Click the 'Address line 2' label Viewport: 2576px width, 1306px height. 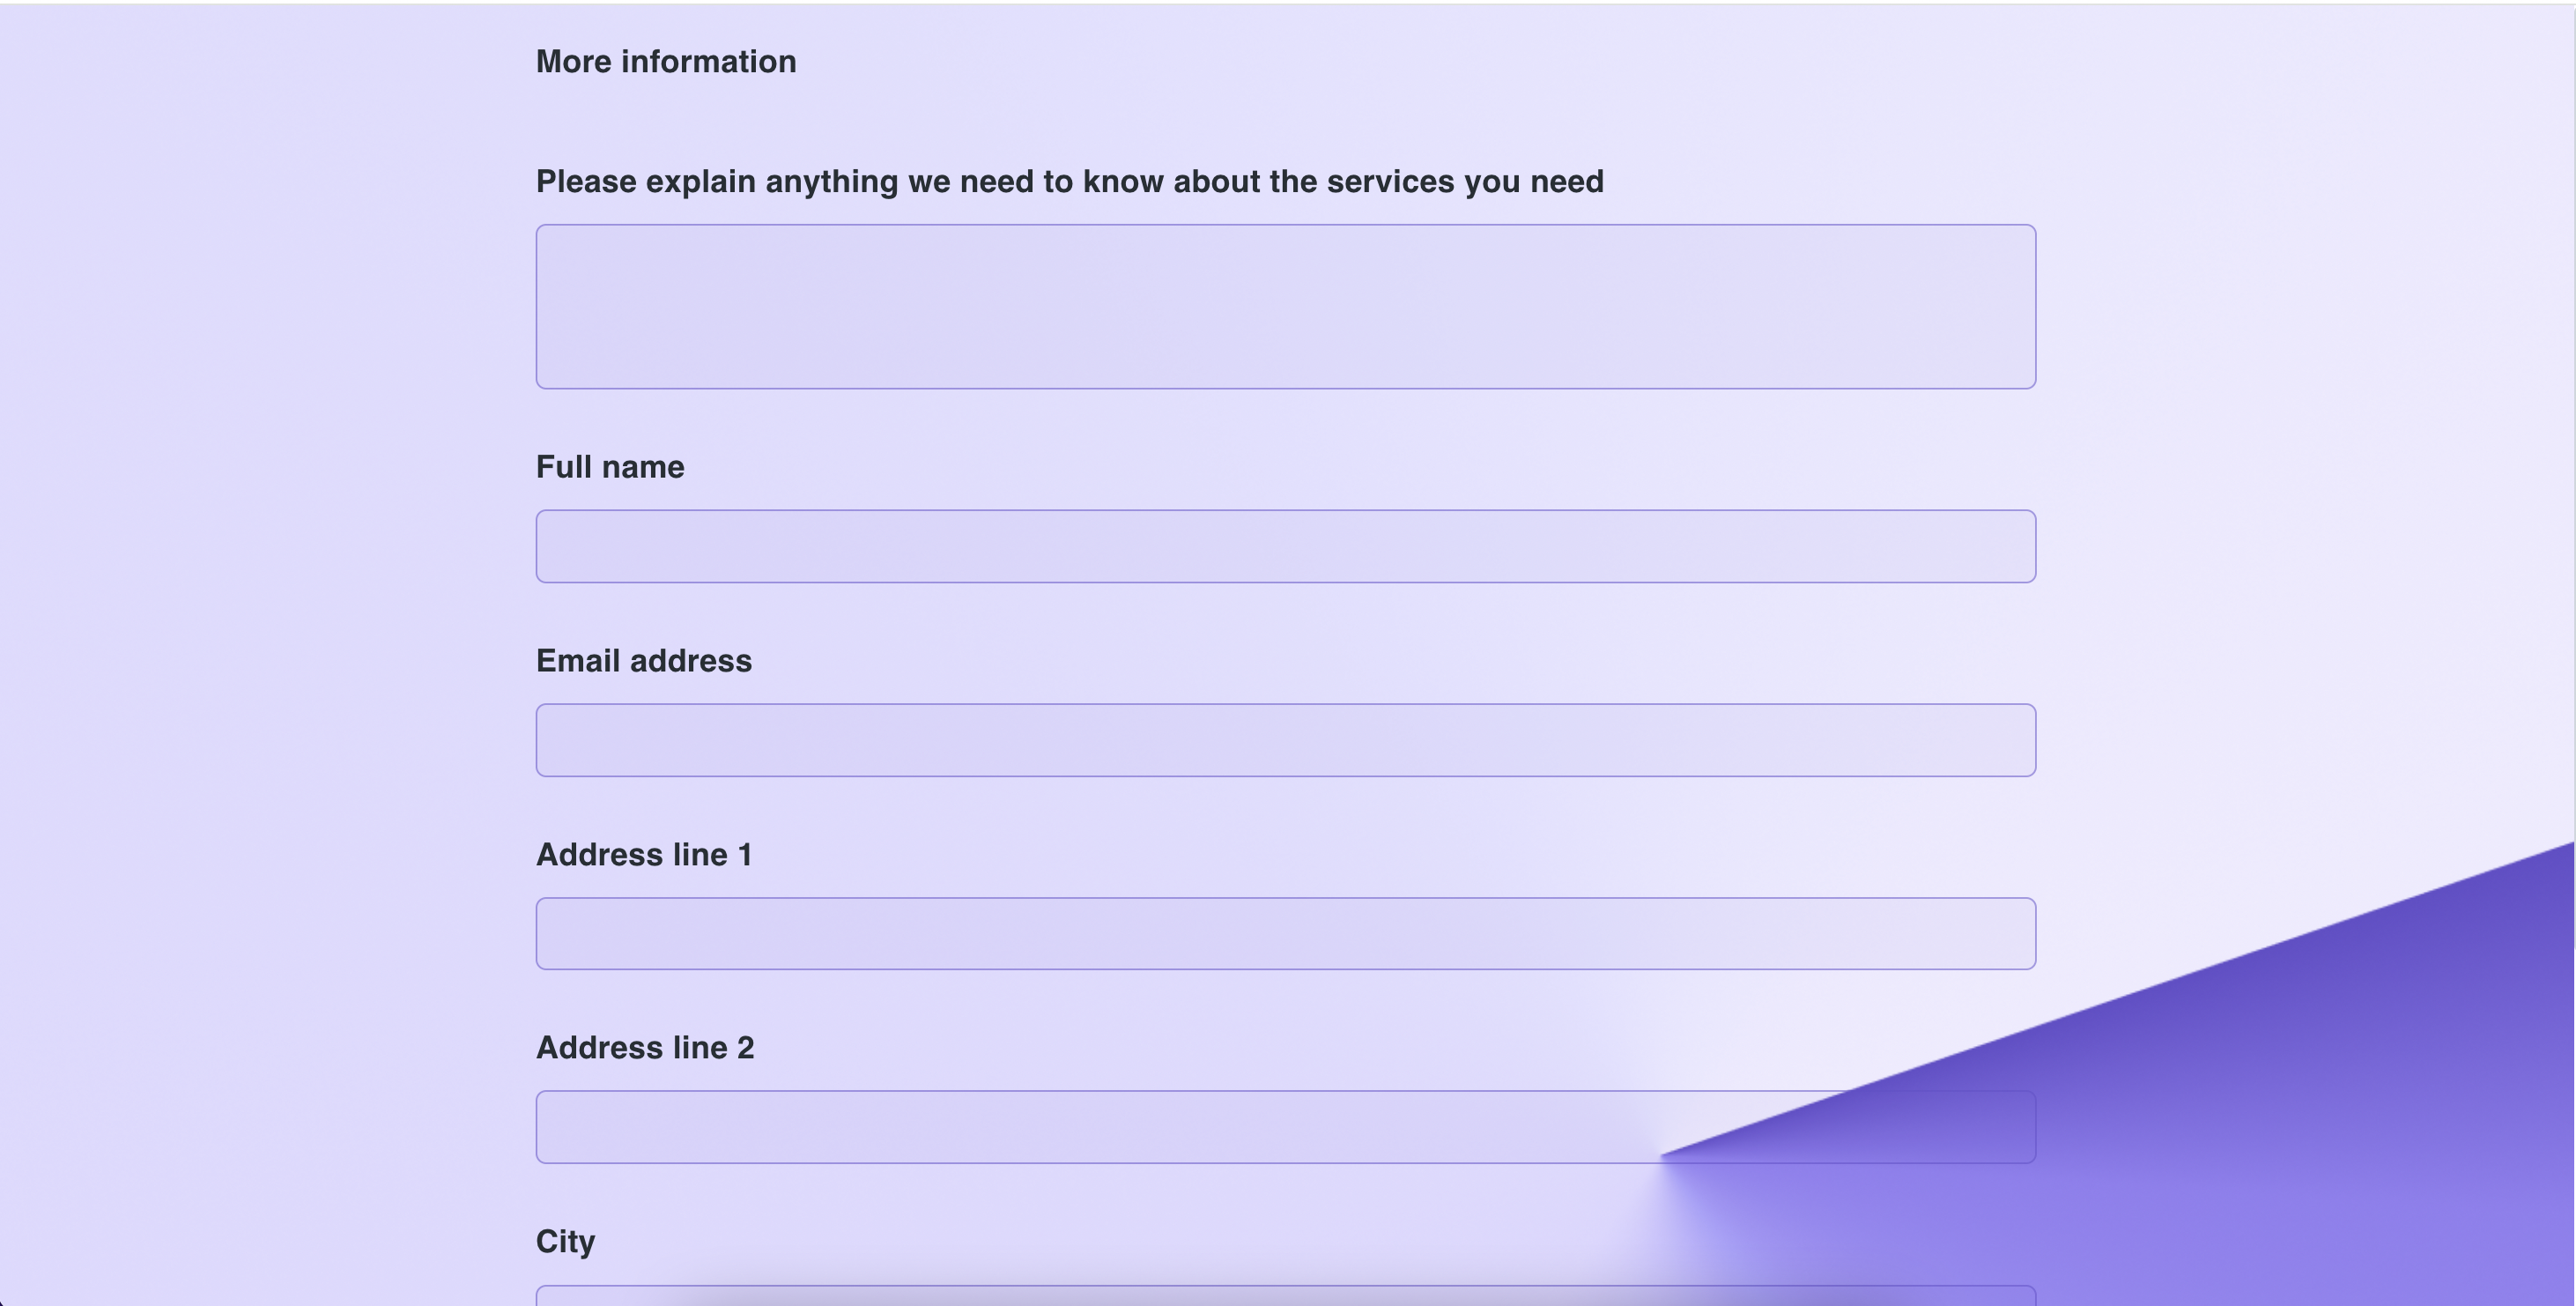(x=645, y=1048)
